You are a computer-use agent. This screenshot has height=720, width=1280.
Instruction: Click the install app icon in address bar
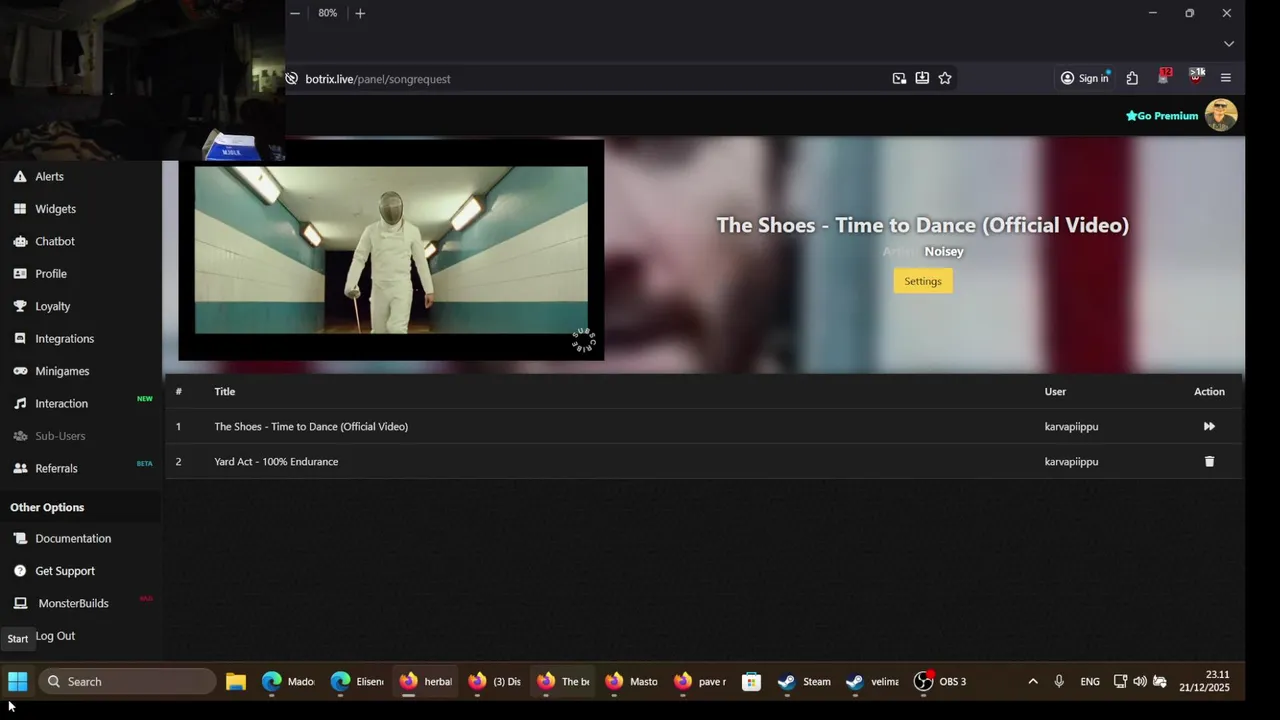click(922, 78)
